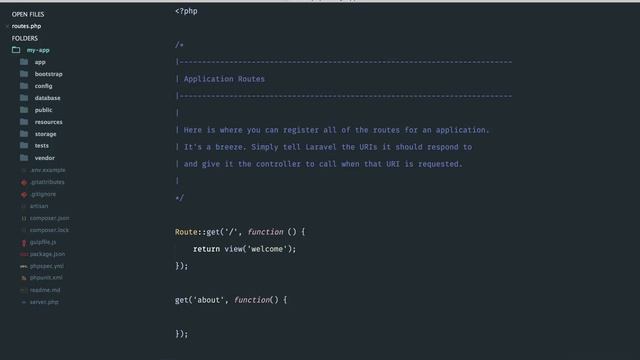Click the phpunit.xml file icon
This screenshot has height=360, width=640.
pos(24,278)
